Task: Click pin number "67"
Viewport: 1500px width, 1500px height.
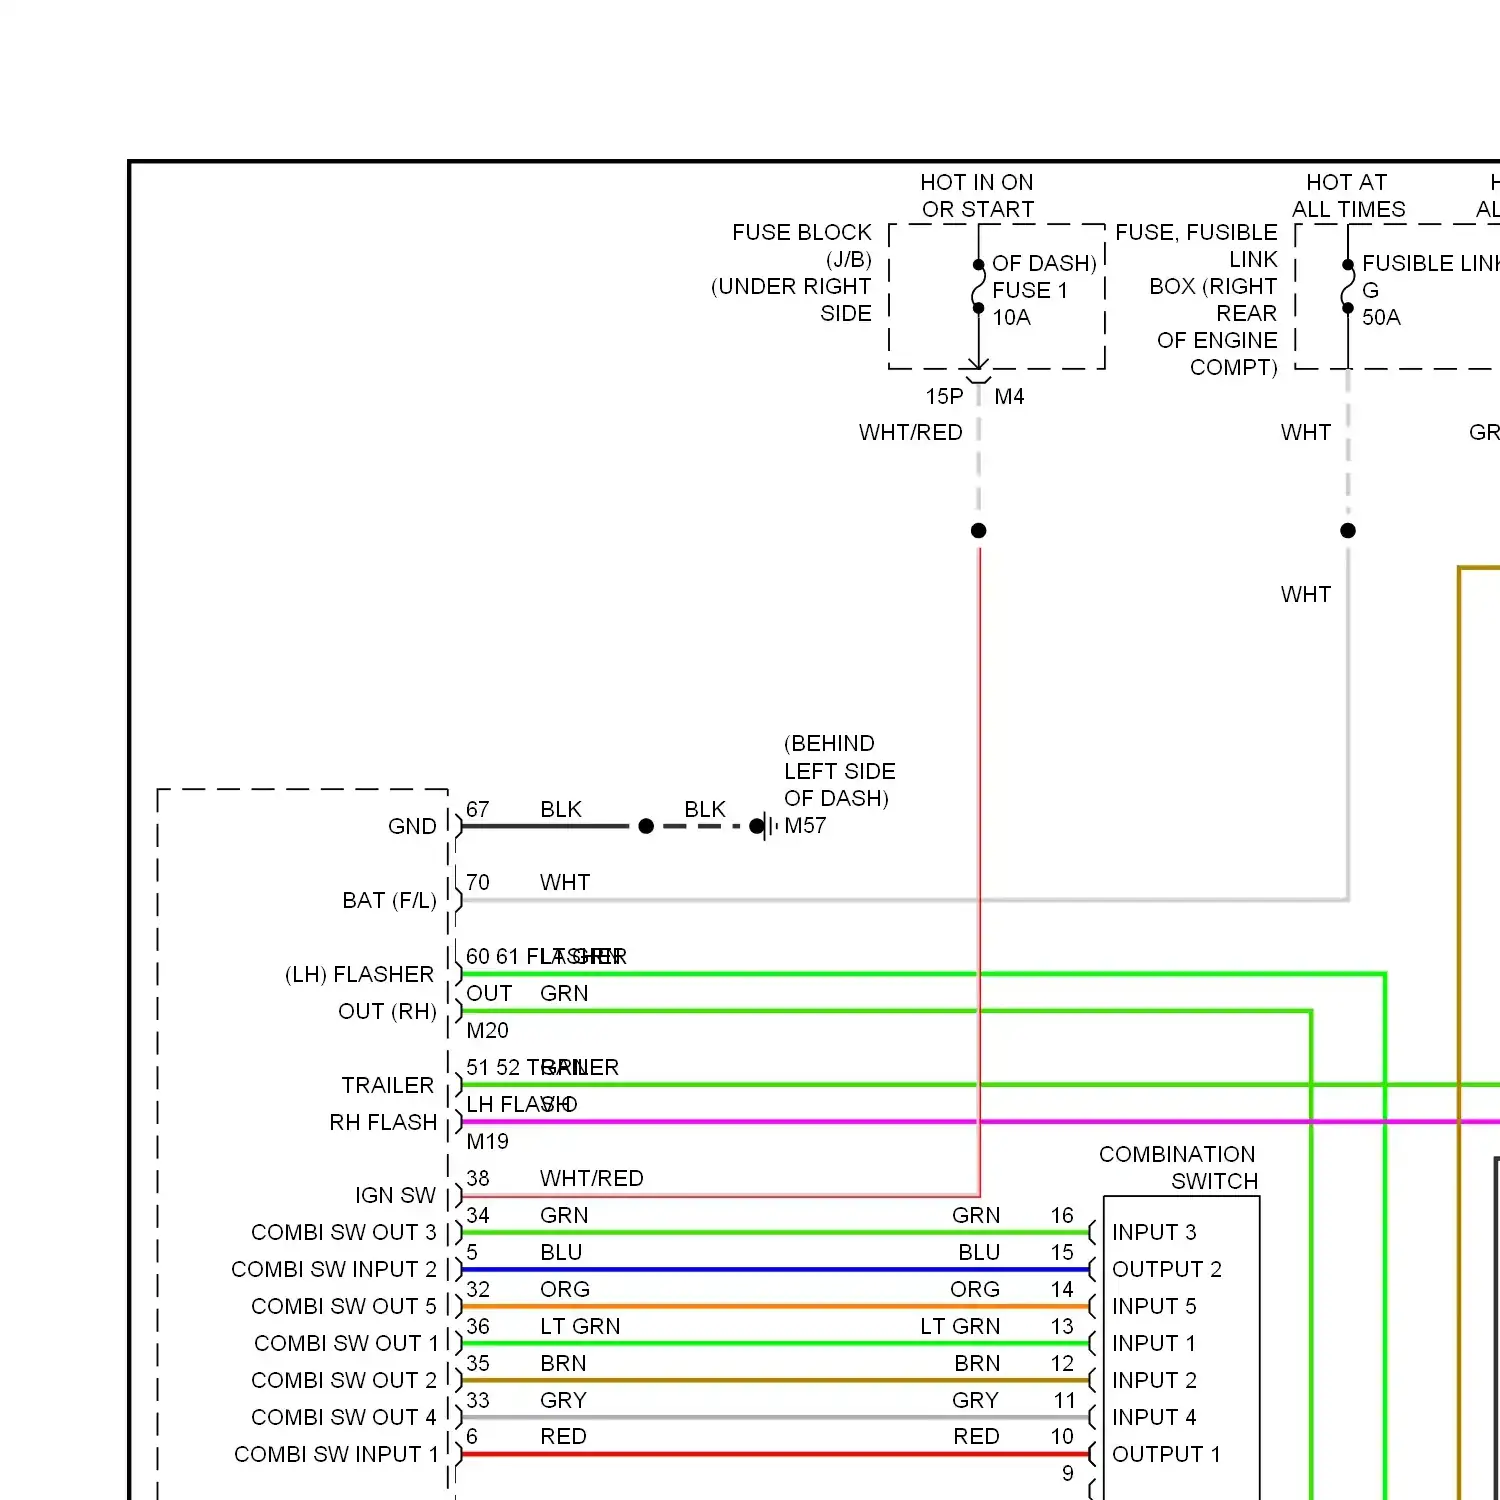Action: point(478,809)
